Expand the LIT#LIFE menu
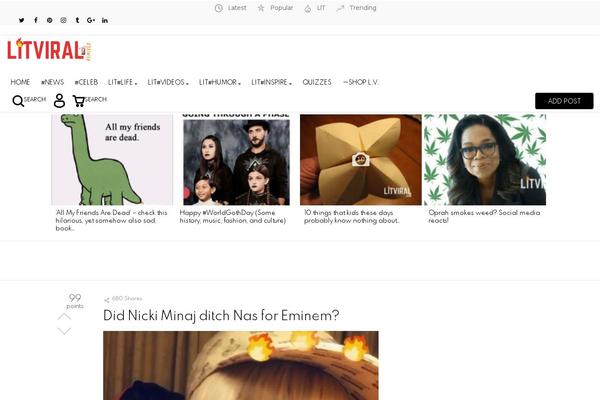 [122, 82]
